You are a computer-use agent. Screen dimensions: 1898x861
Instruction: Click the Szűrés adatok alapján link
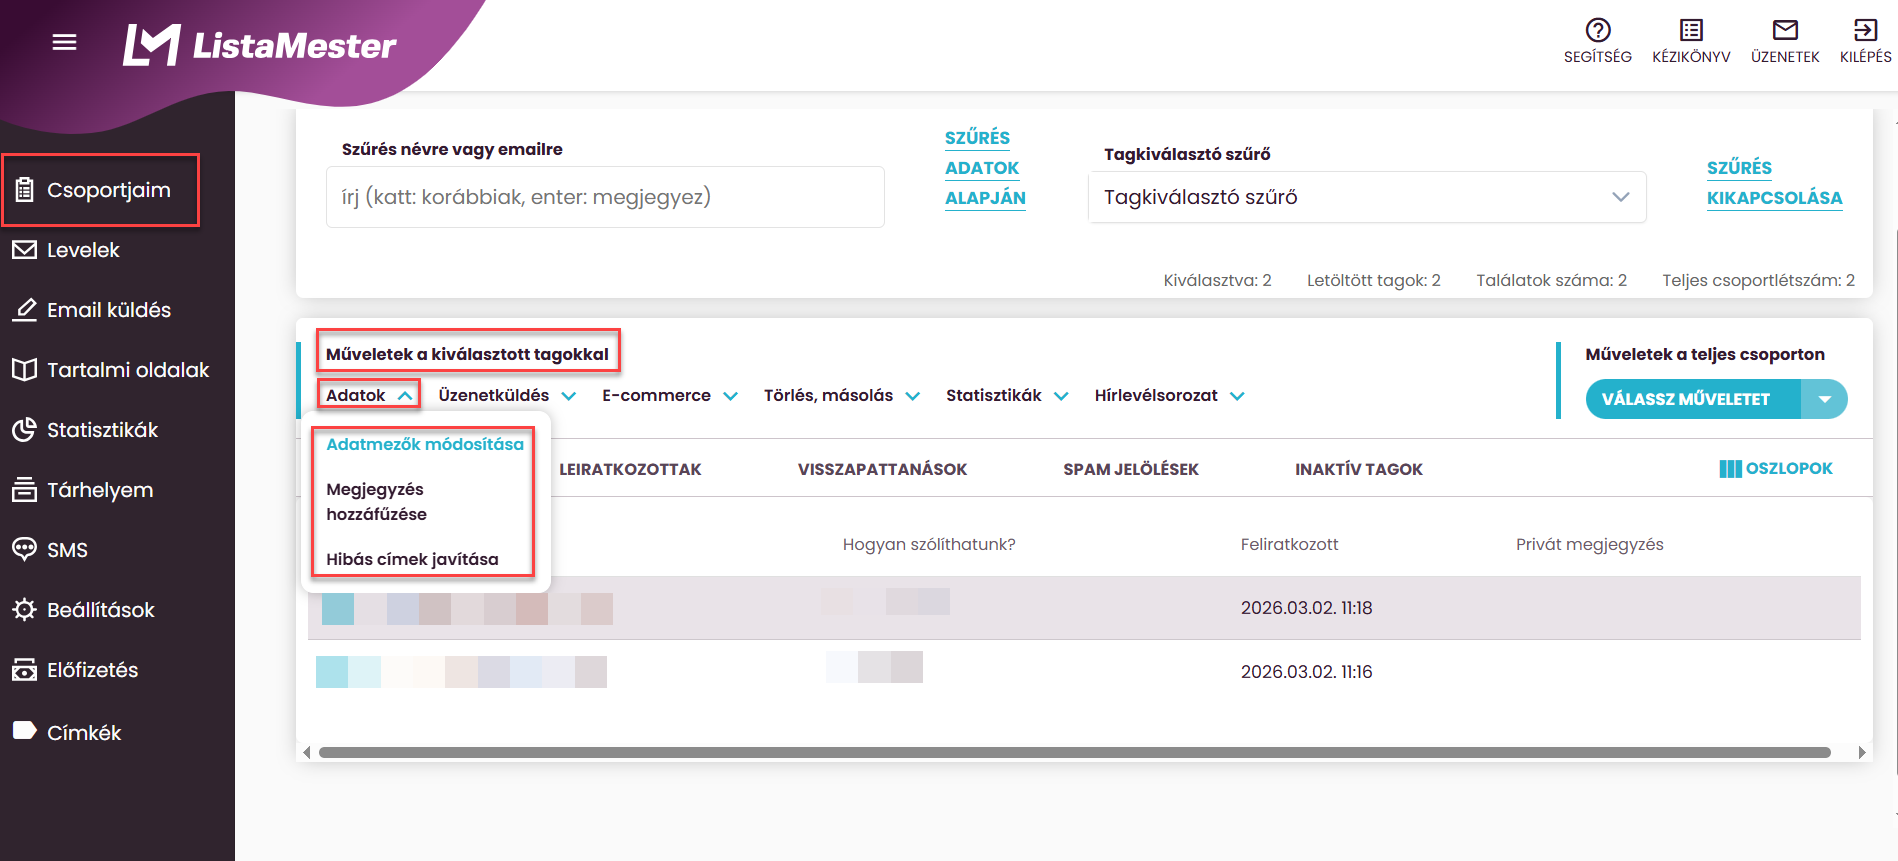click(x=985, y=168)
